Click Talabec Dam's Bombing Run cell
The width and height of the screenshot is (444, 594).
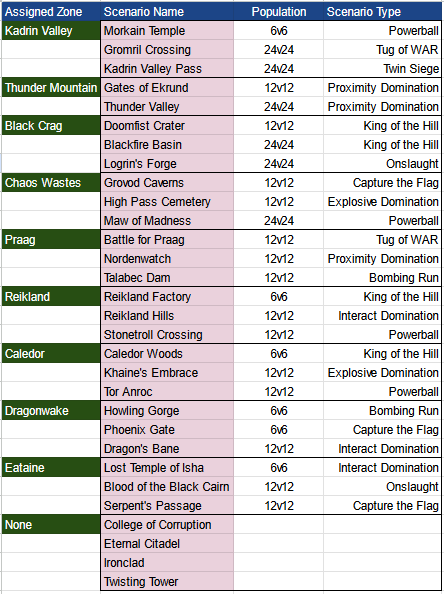click(x=383, y=278)
